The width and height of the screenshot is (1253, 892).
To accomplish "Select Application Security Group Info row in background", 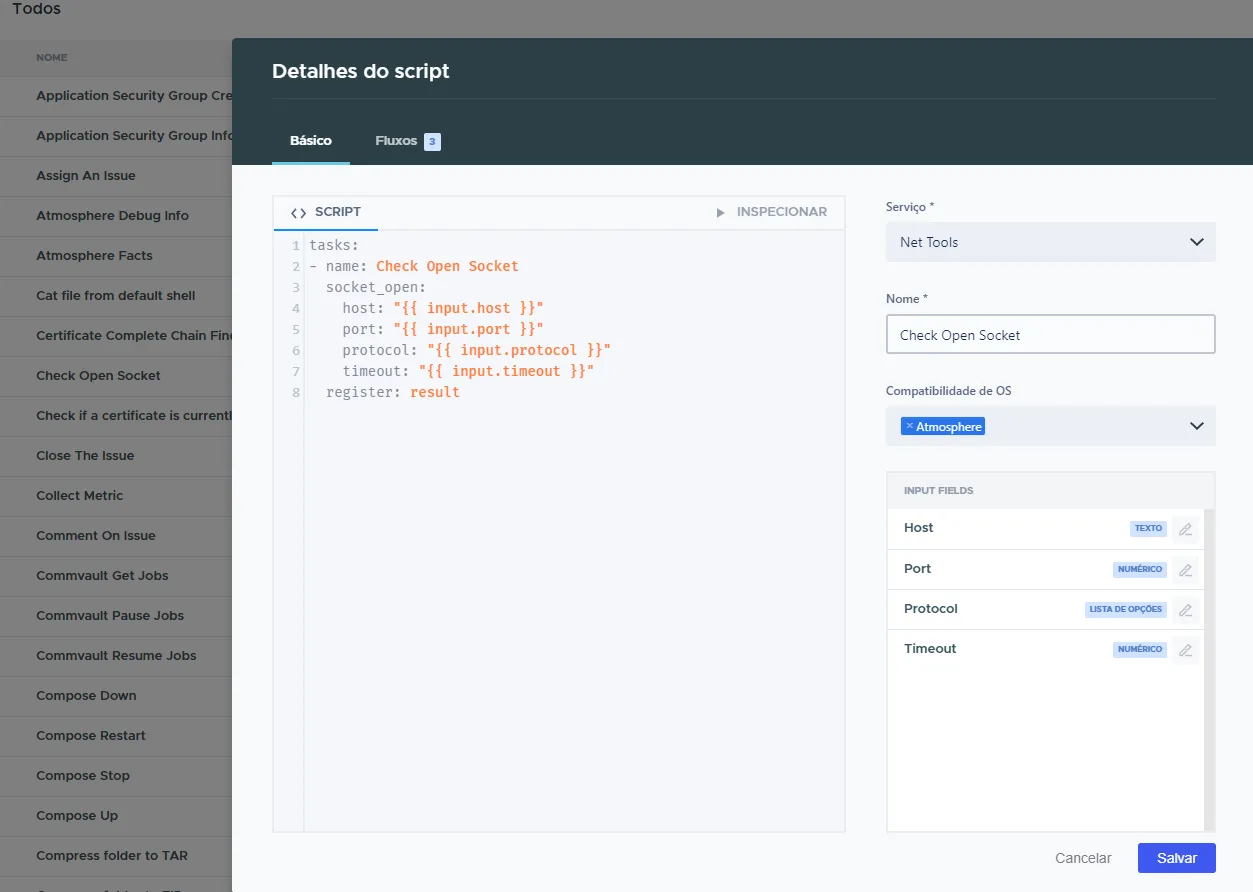I will coord(116,136).
